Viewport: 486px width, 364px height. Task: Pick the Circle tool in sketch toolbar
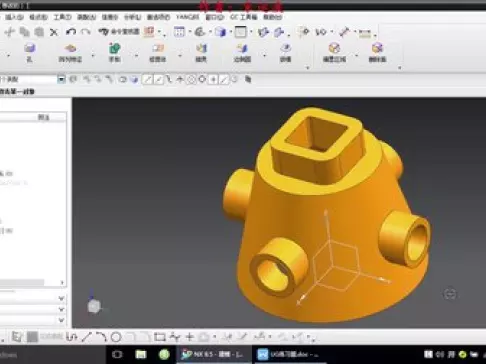(x=116, y=337)
